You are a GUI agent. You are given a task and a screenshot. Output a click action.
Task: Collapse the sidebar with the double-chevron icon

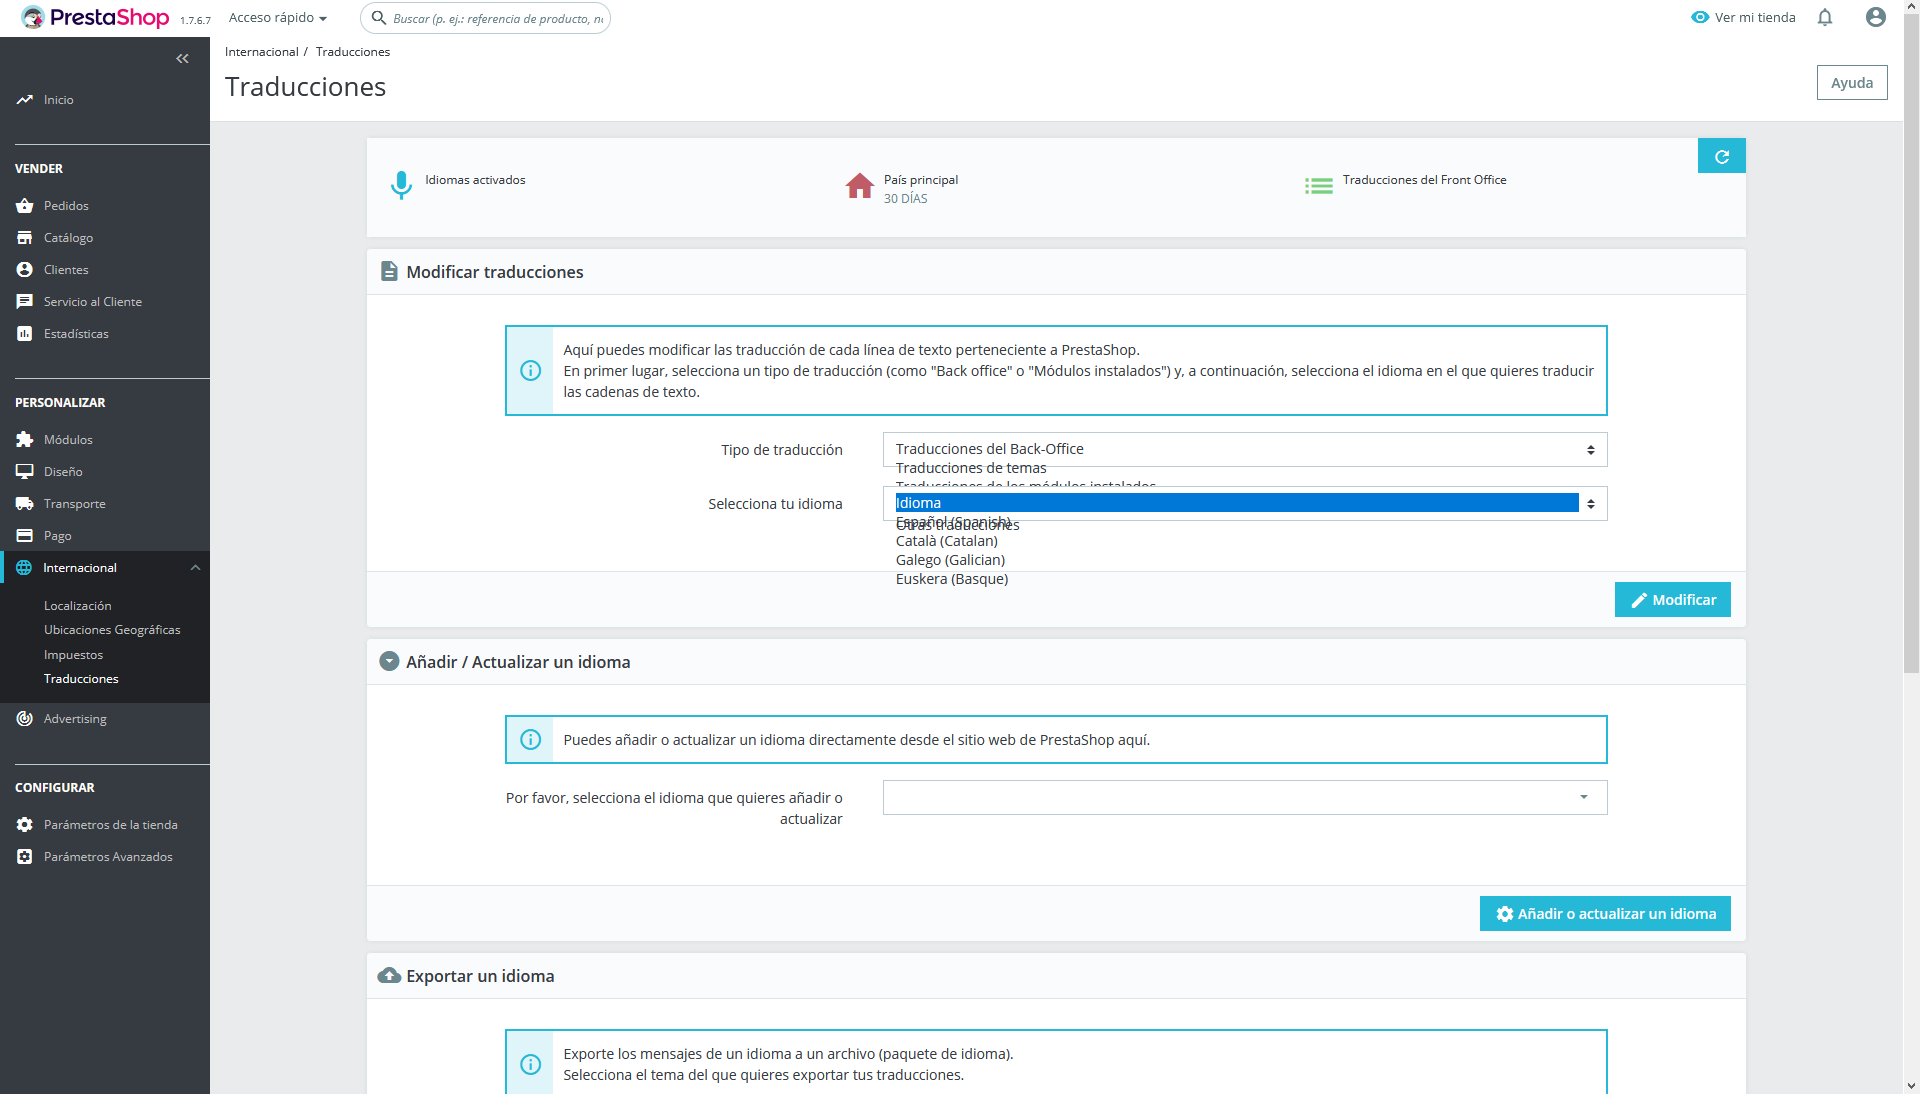pyautogui.click(x=182, y=59)
